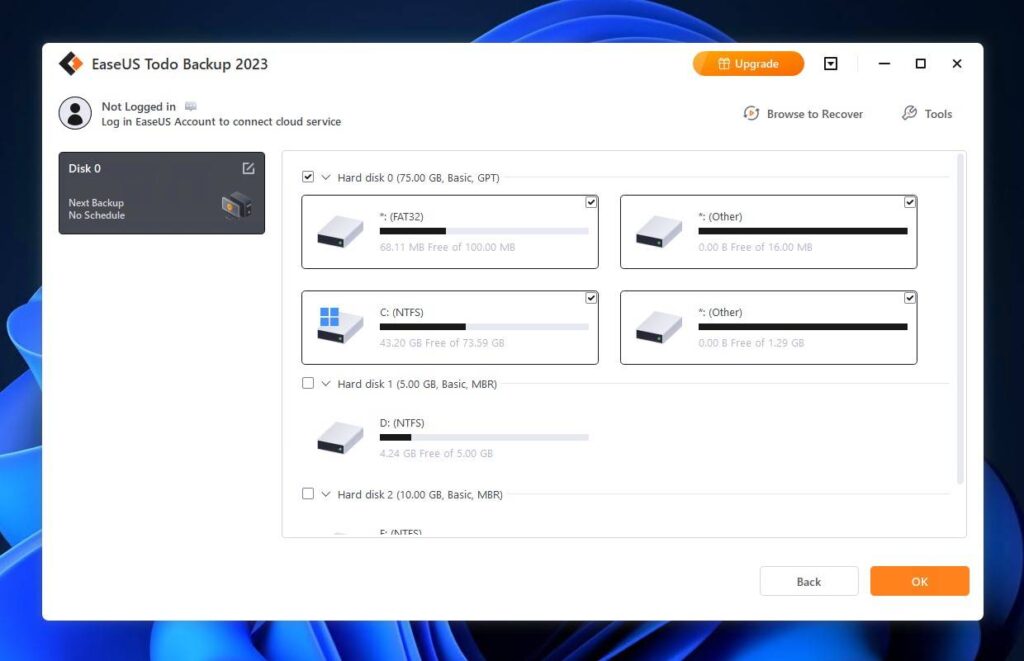Click the 1.29 GB Other partition icon

click(x=656, y=325)
